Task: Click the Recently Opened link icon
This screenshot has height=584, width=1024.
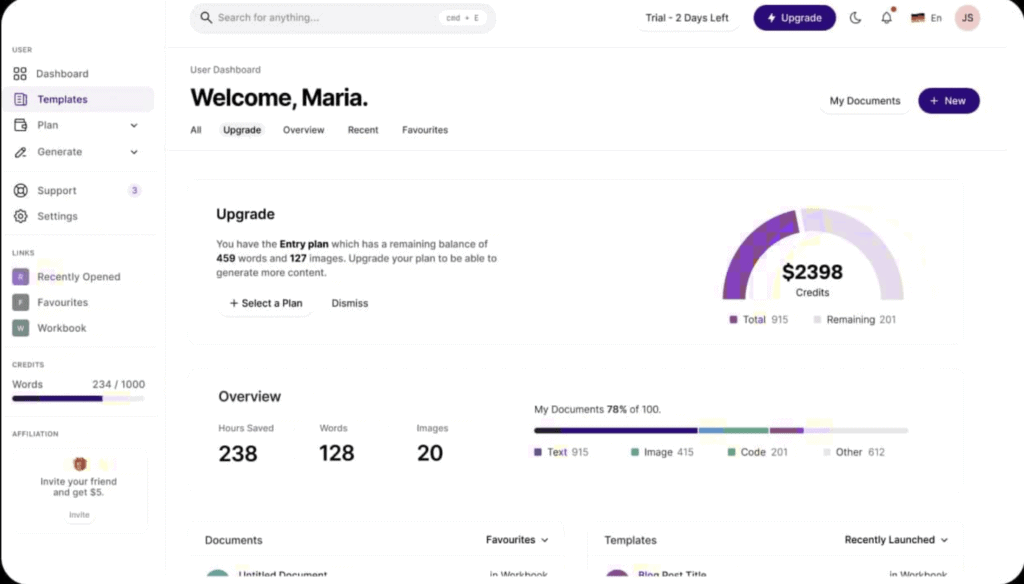Action: point(20,277)
